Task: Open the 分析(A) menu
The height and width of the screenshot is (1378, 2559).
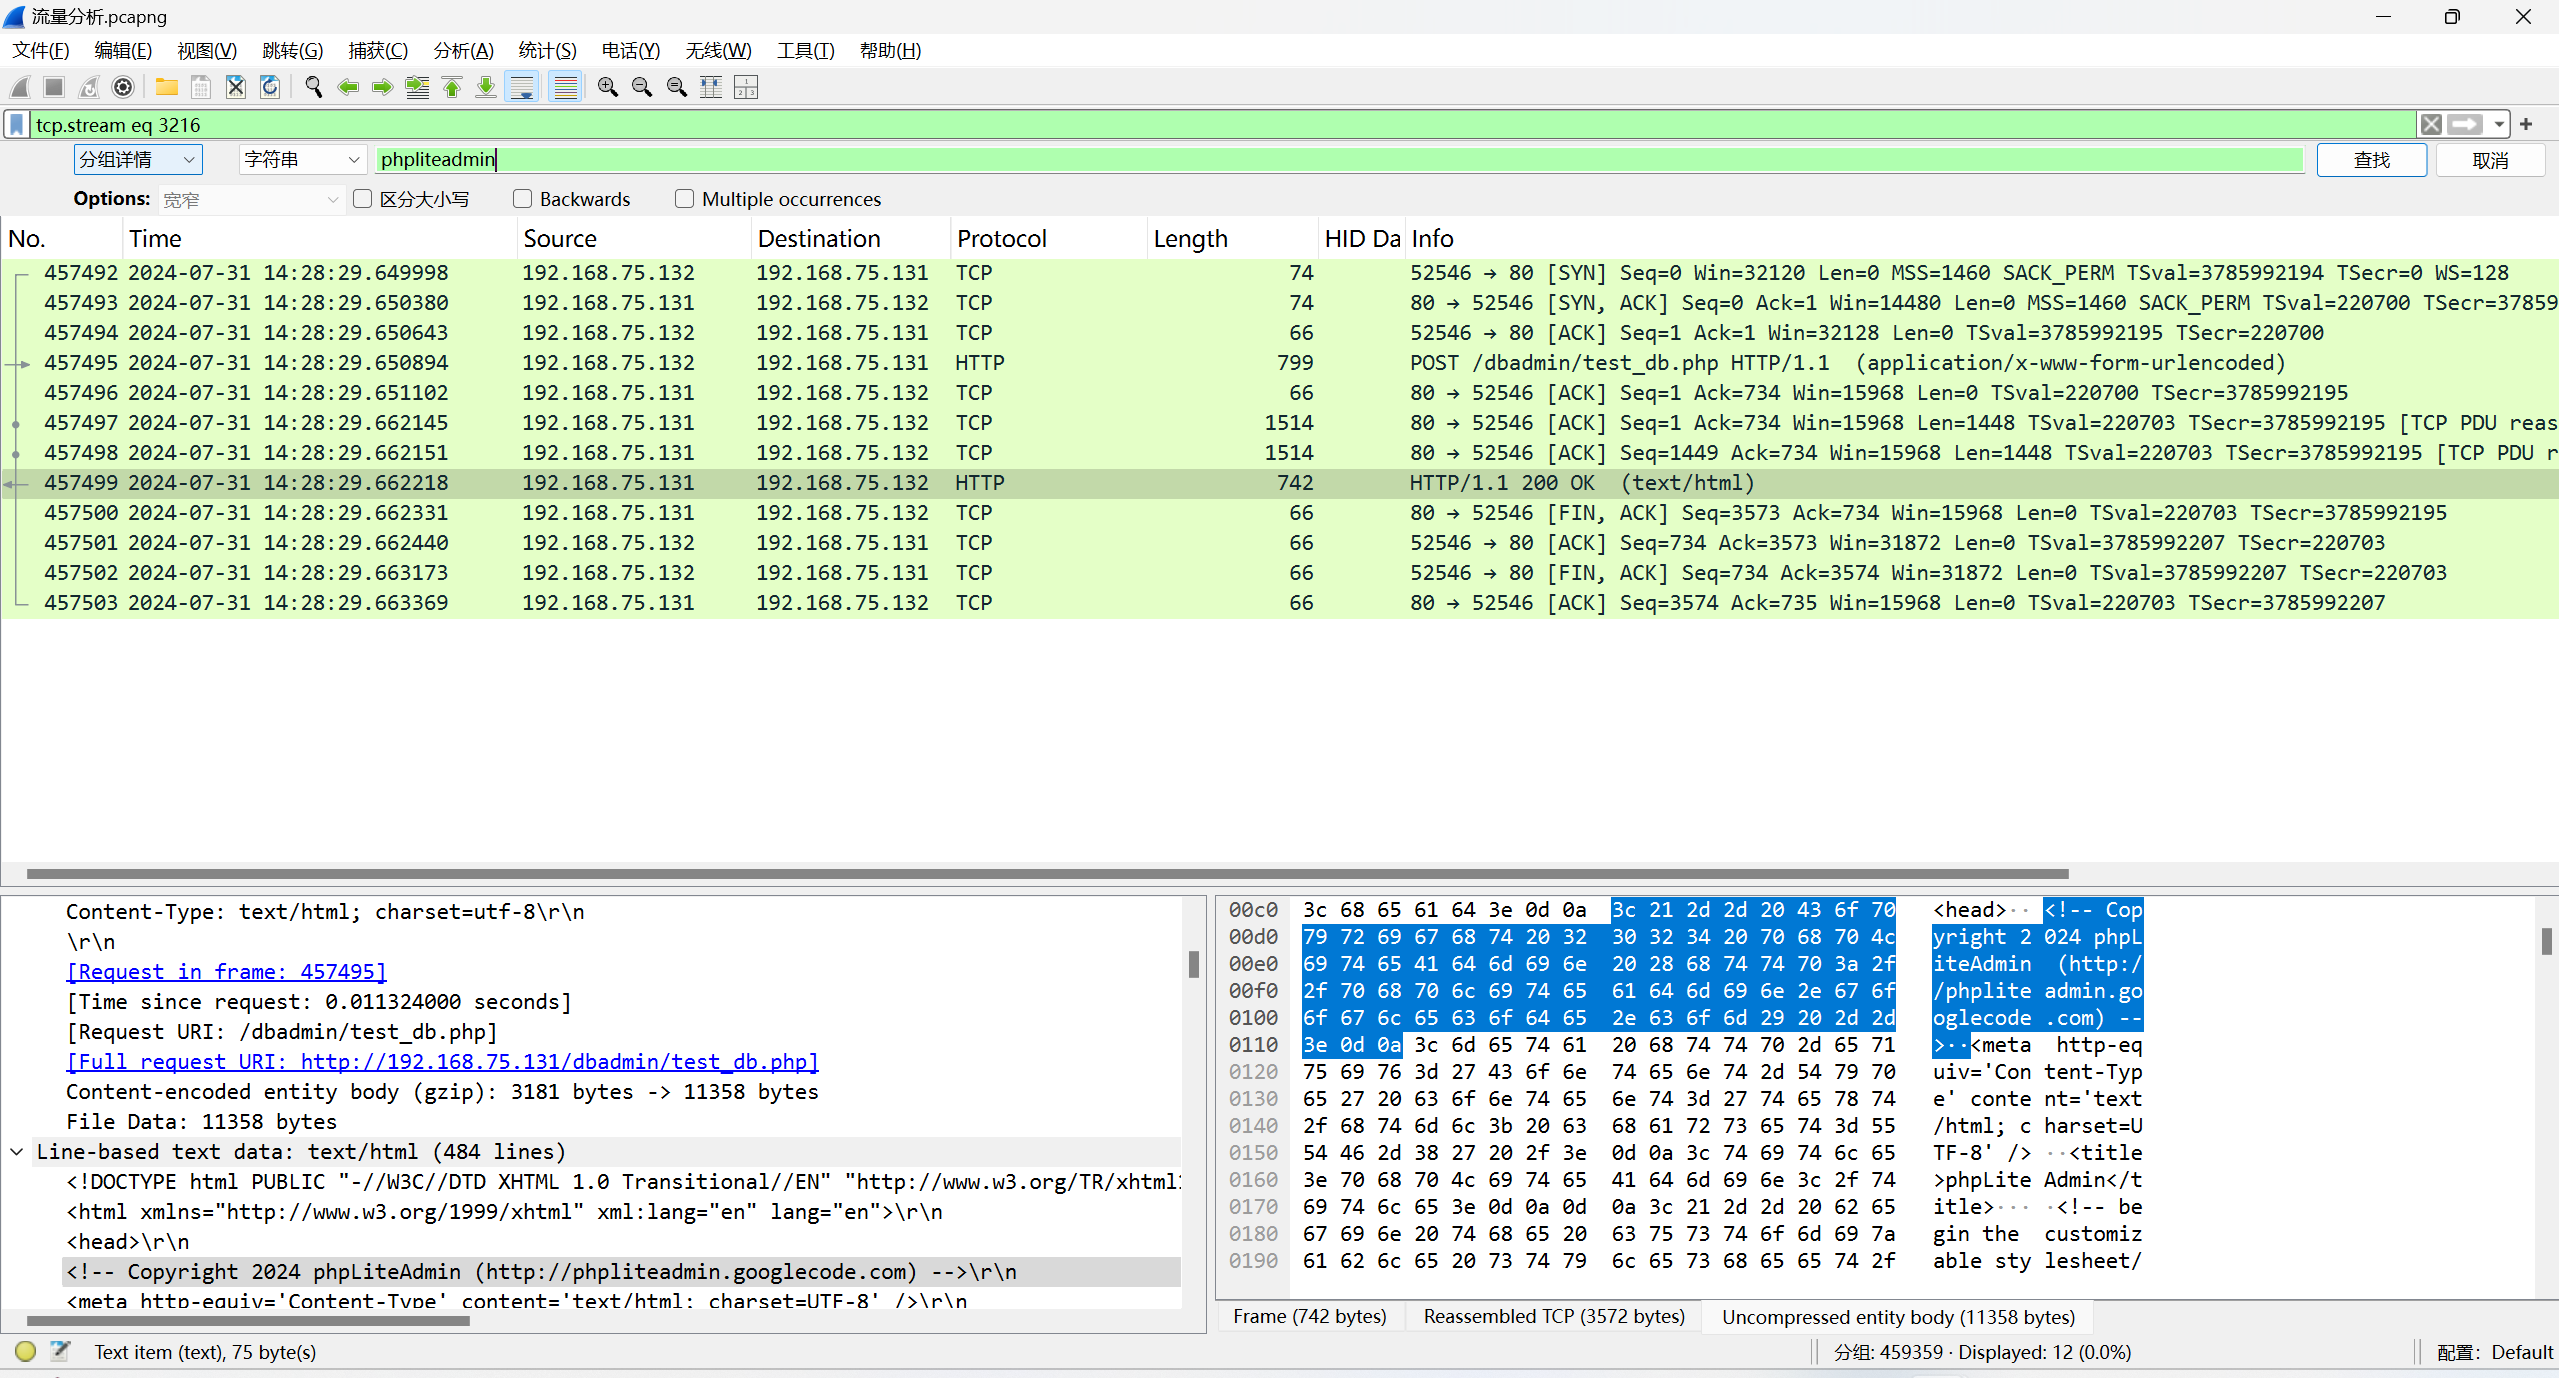Action: pyautogui.click(x=464, y=50)
